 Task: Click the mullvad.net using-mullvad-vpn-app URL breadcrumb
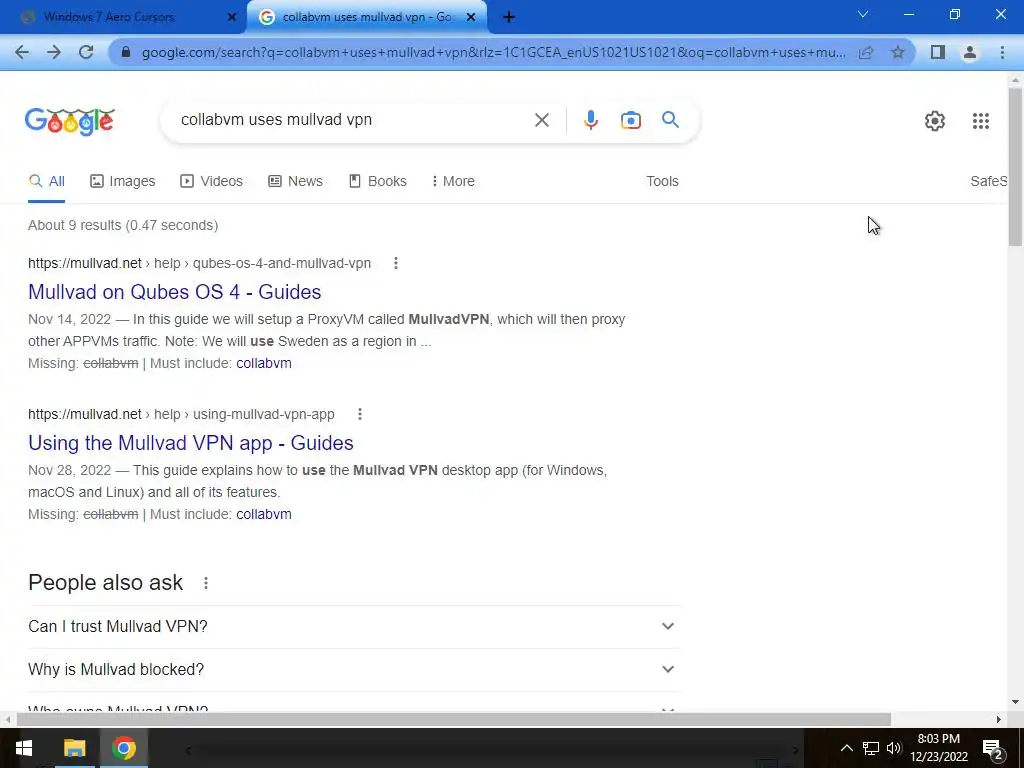pyautogui.click(x=181, y=414)
